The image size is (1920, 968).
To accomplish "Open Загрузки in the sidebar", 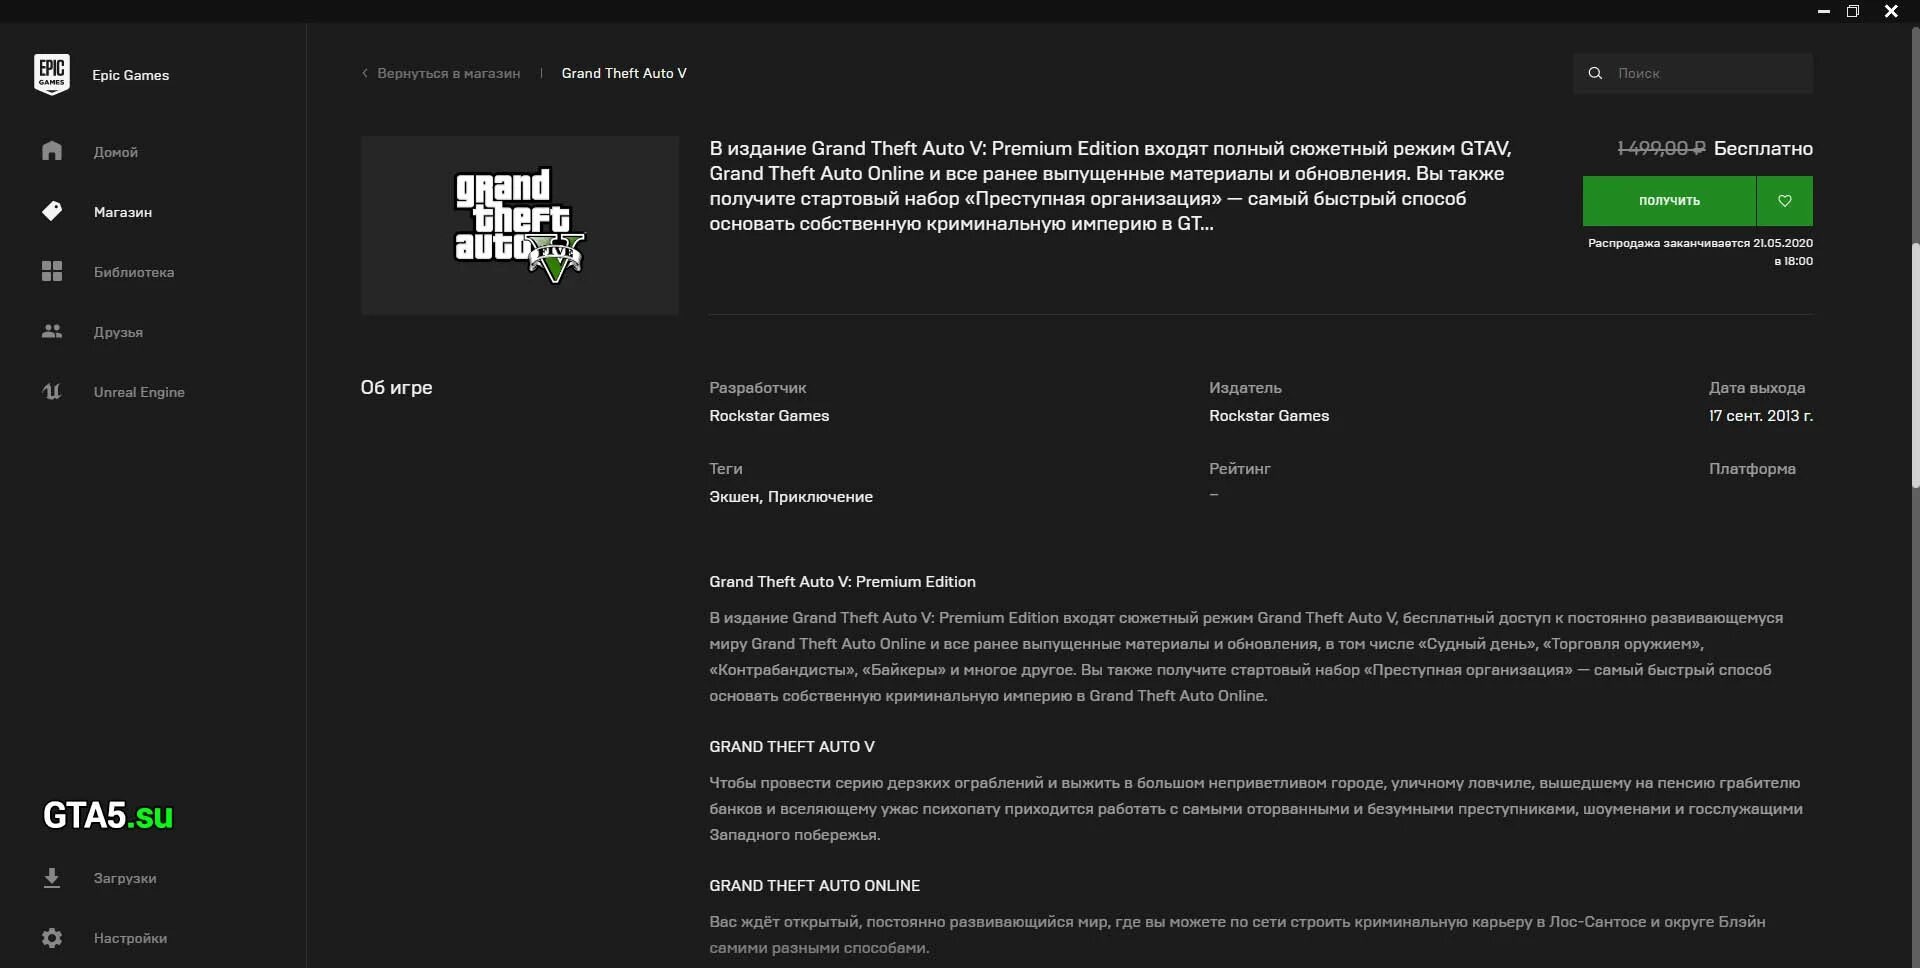I will pos(125,878).
